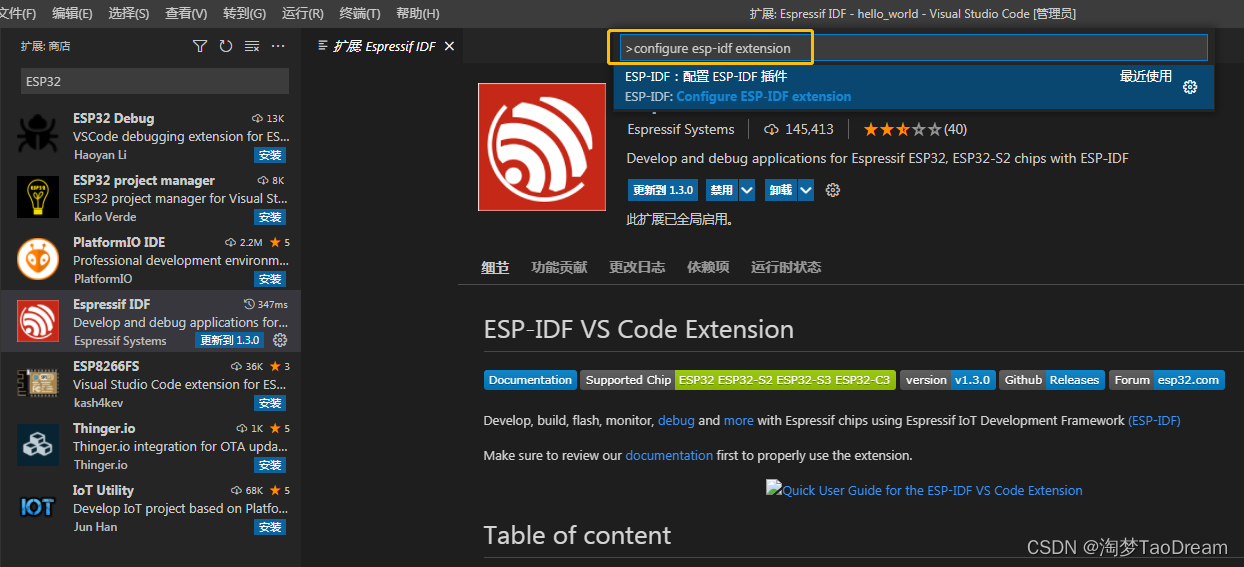Install the Thinger.io extension

(270, 465)
